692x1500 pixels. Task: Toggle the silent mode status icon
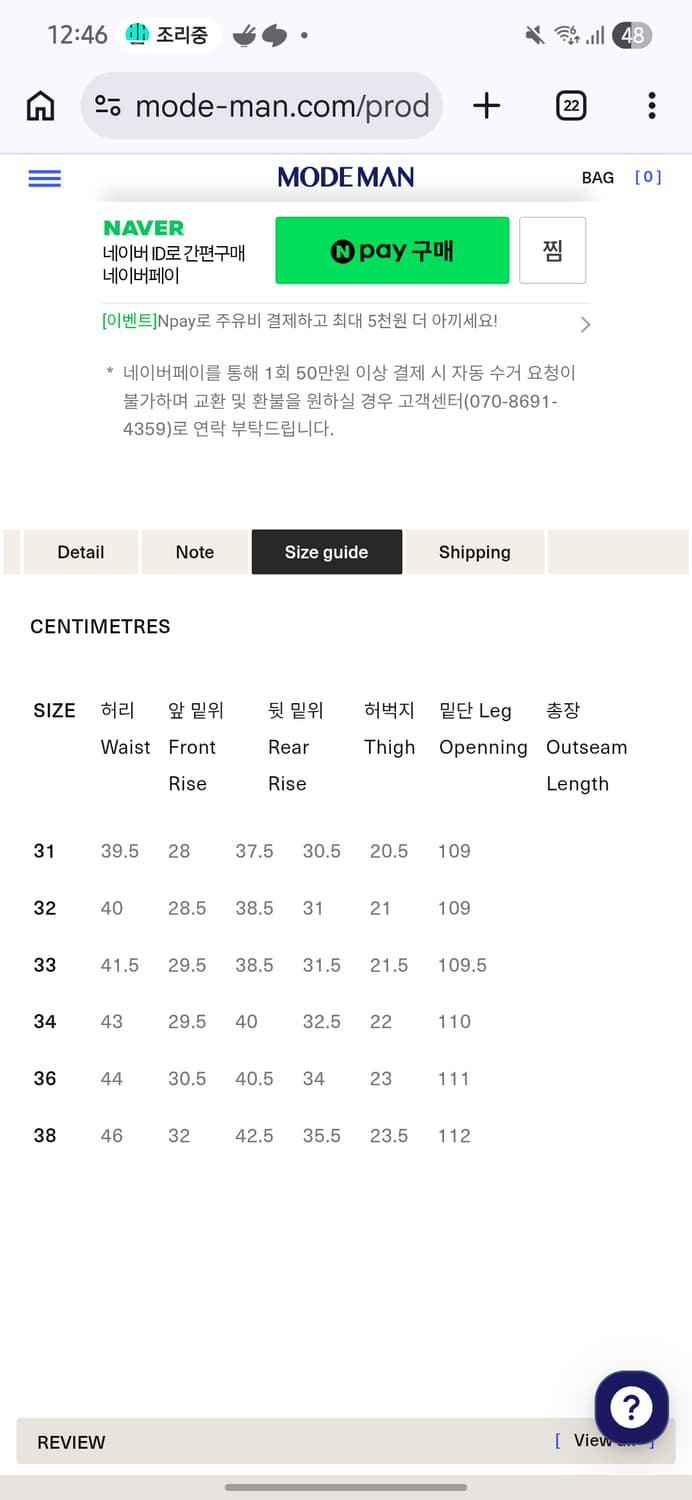click(x=533, y=33)
